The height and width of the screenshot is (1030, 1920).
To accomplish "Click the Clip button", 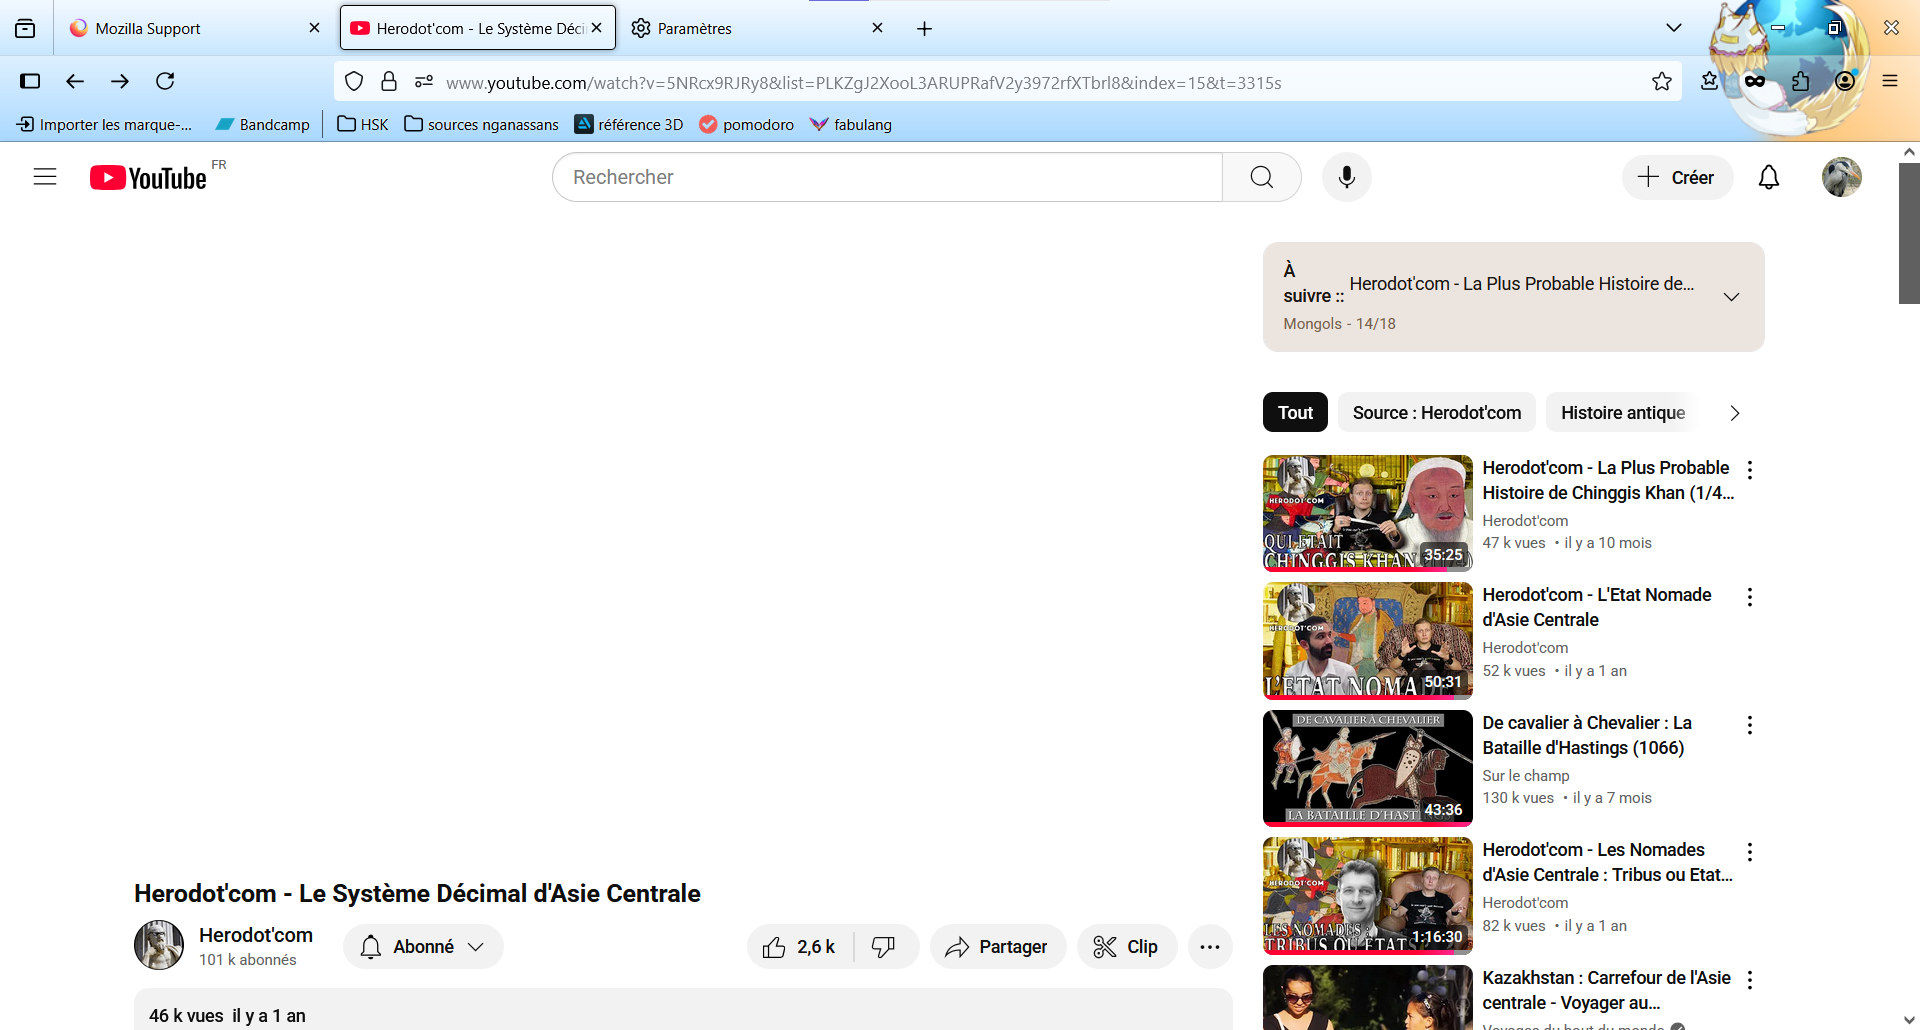I will tap(1126, 947).
